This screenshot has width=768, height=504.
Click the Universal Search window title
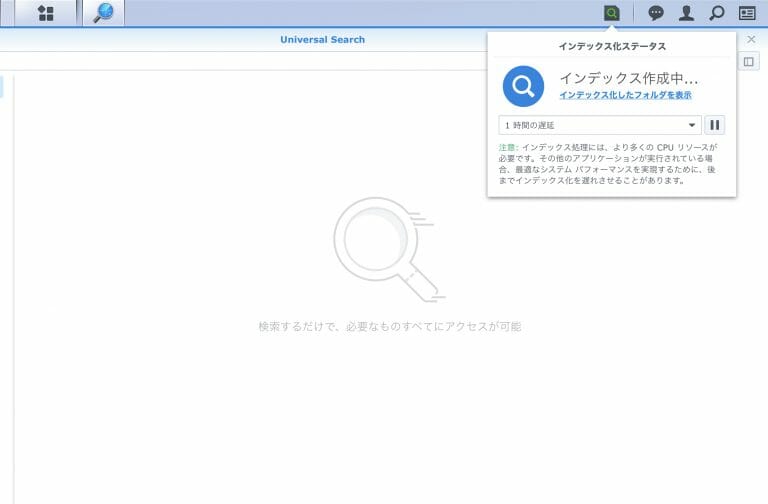coord(322,40)
